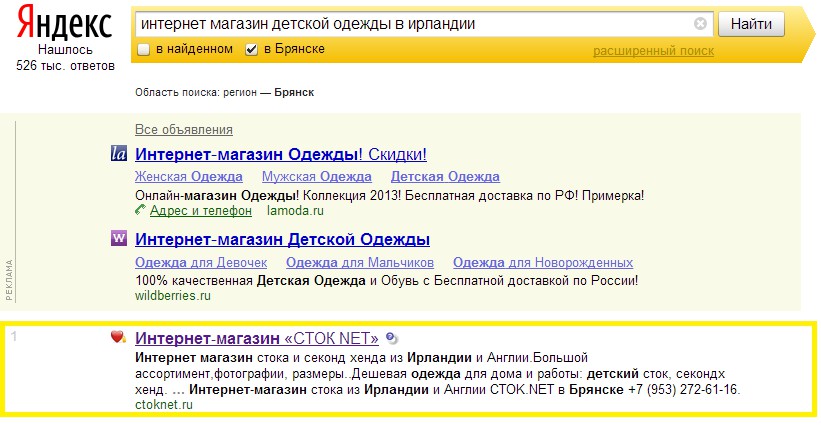This screenshot has height=425, width=821.
Task: Open the Одежда для Мальчиков sitelink
Action: pyautogui.click(x=360, y=262)
